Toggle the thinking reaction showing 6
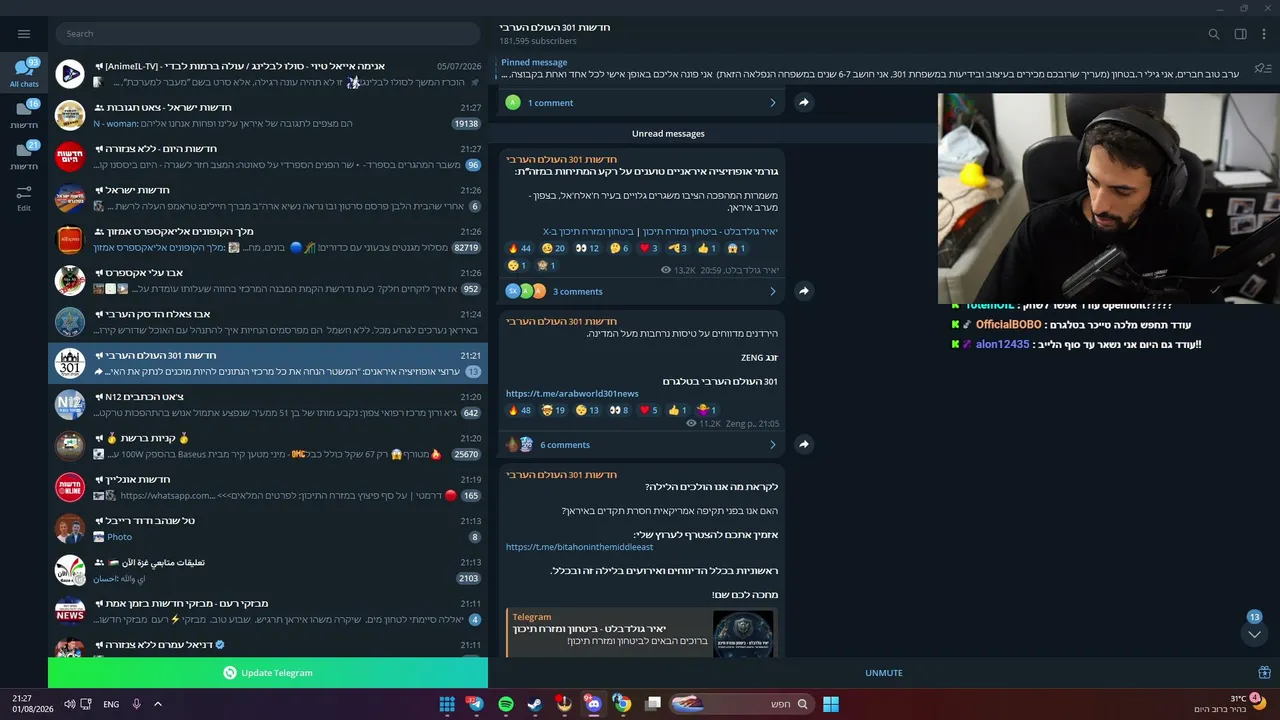This screenshot has height=720, width=1280. pos(619,248)
